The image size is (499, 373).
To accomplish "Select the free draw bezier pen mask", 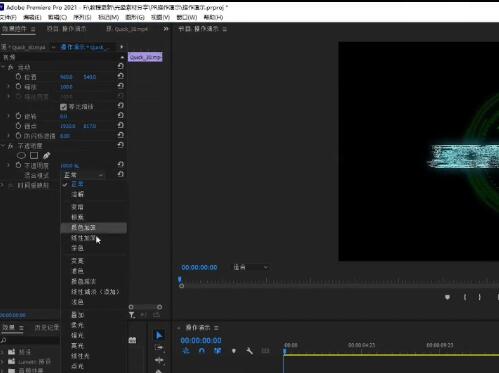I will tap(47, 155).
